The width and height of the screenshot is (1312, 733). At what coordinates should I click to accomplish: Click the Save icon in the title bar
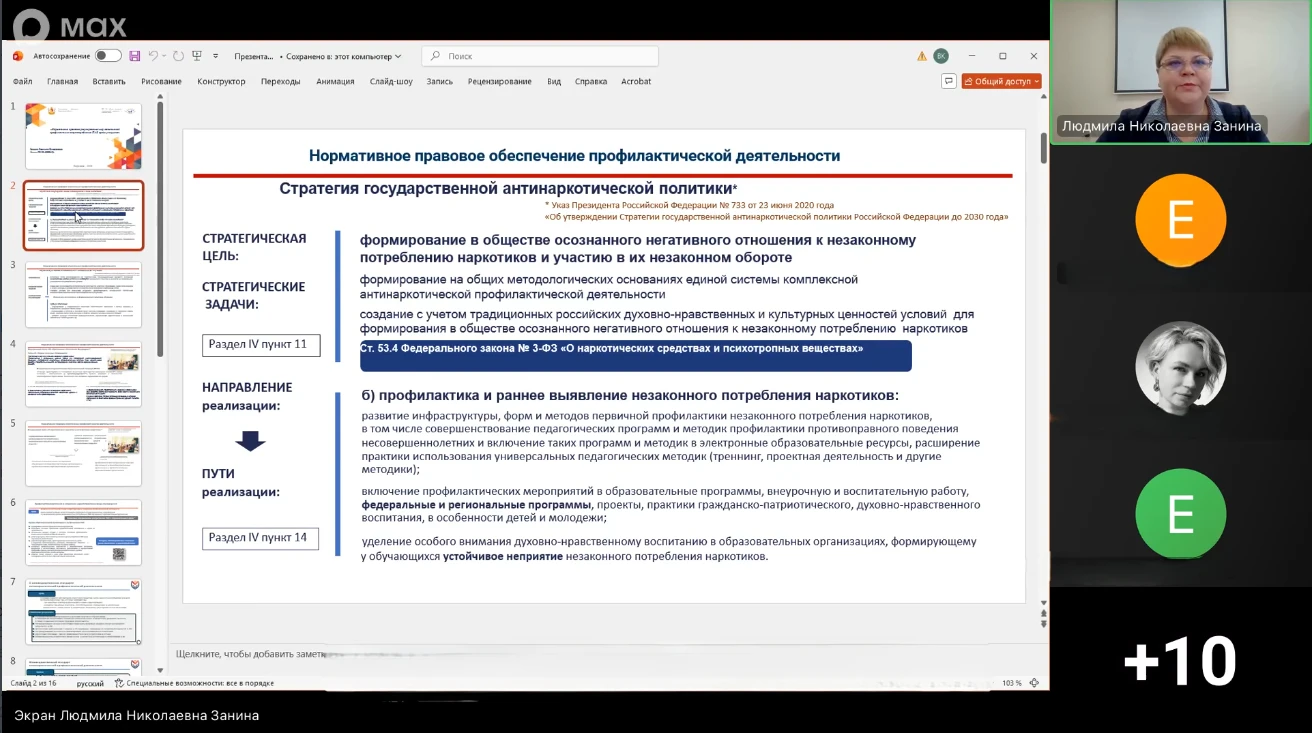133,56
